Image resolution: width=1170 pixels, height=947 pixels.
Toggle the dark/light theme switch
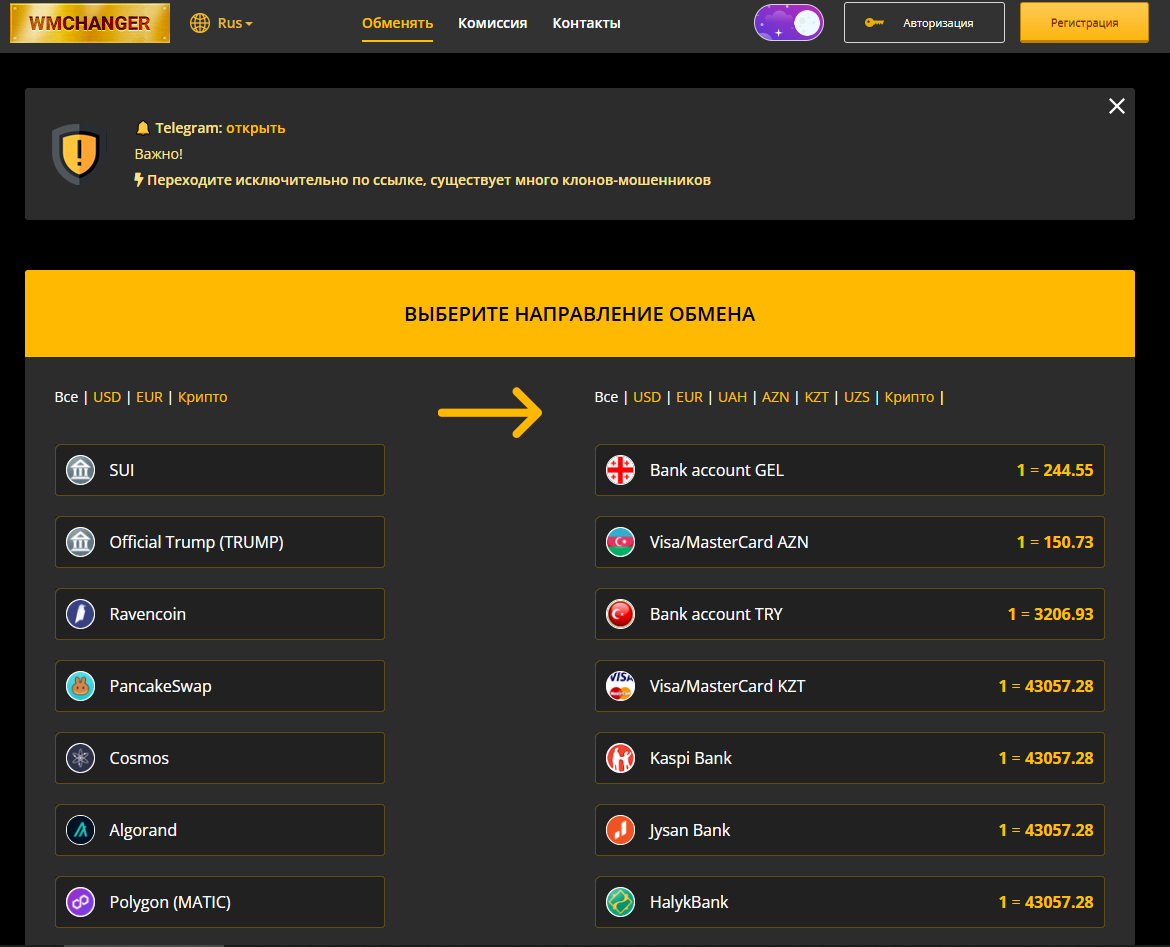click(789, 23)
